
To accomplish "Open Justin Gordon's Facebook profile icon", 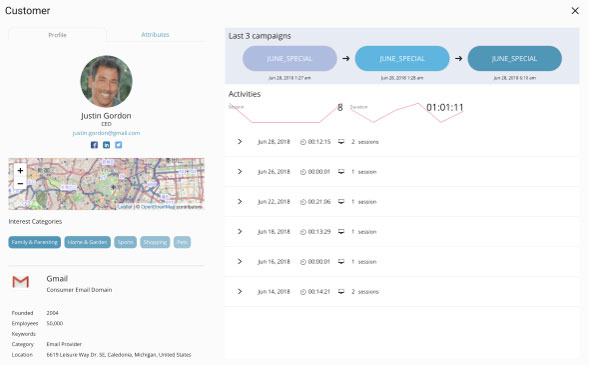I will point(94,145).
